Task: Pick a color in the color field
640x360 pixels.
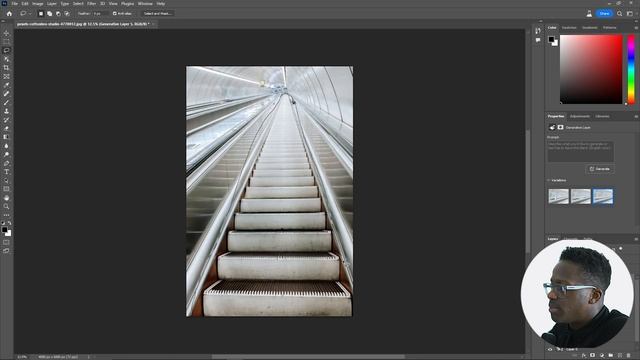Action: (591, 69)
